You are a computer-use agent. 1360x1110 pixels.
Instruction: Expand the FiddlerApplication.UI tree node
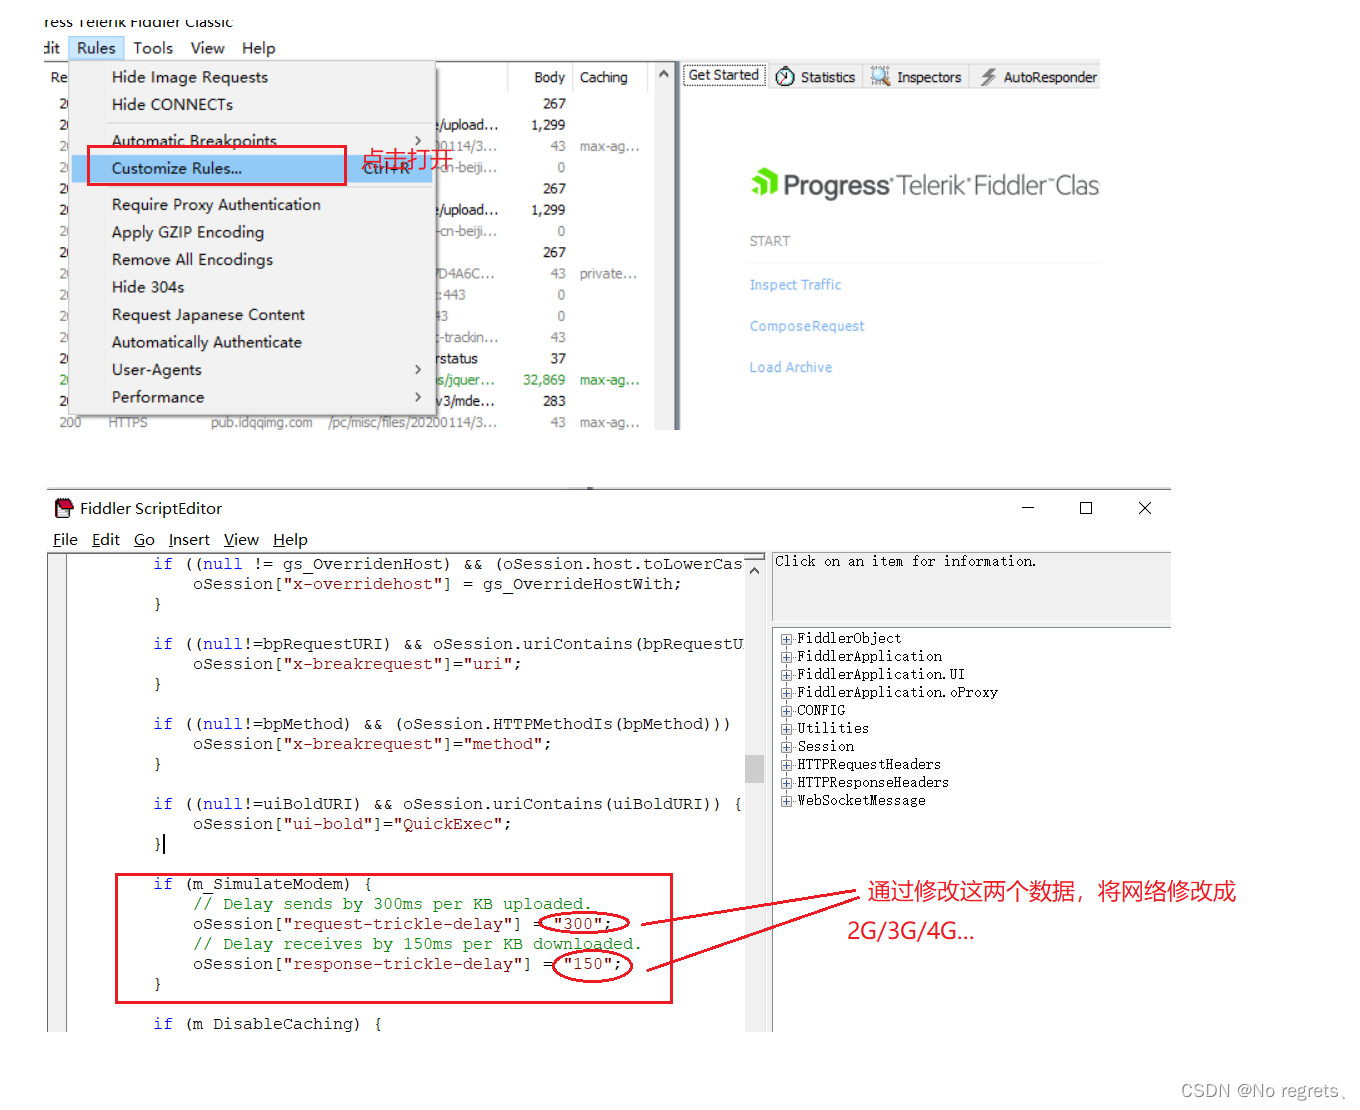(x=787, y=675)
